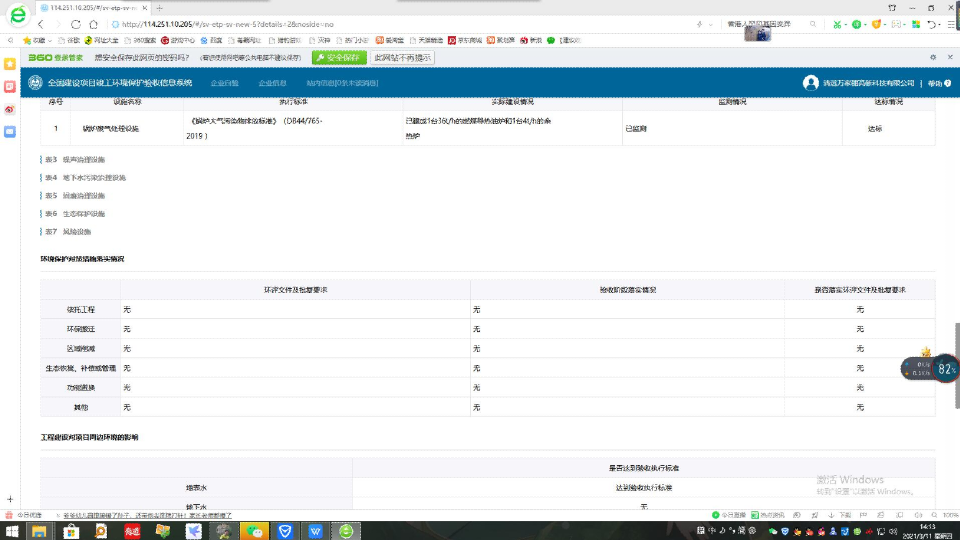The image size is (960, 540).
Task: Click the user avatar icon in header
Action: point(810,82)
